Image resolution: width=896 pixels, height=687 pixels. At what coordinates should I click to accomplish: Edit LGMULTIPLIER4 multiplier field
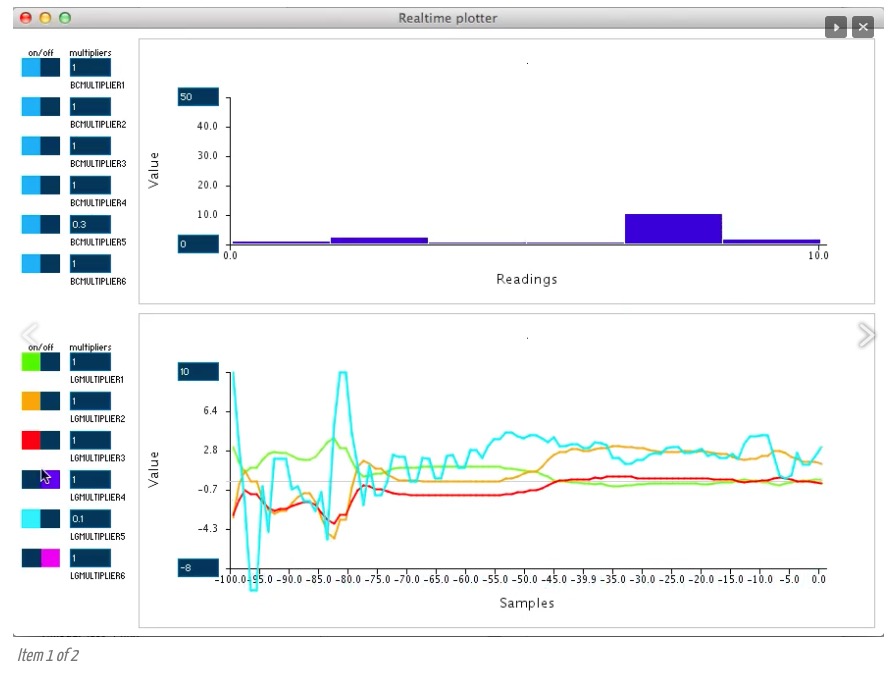[90, 480]
